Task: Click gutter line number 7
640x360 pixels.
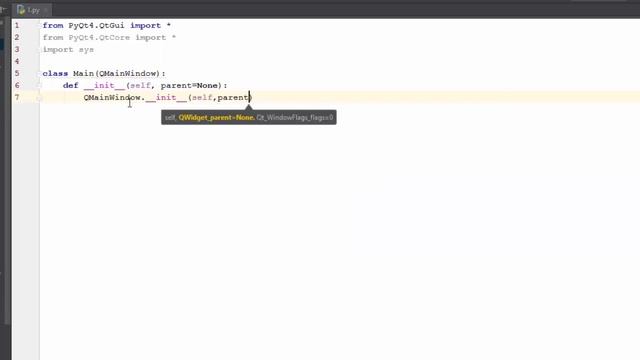Action: click(x=17, y=98)
